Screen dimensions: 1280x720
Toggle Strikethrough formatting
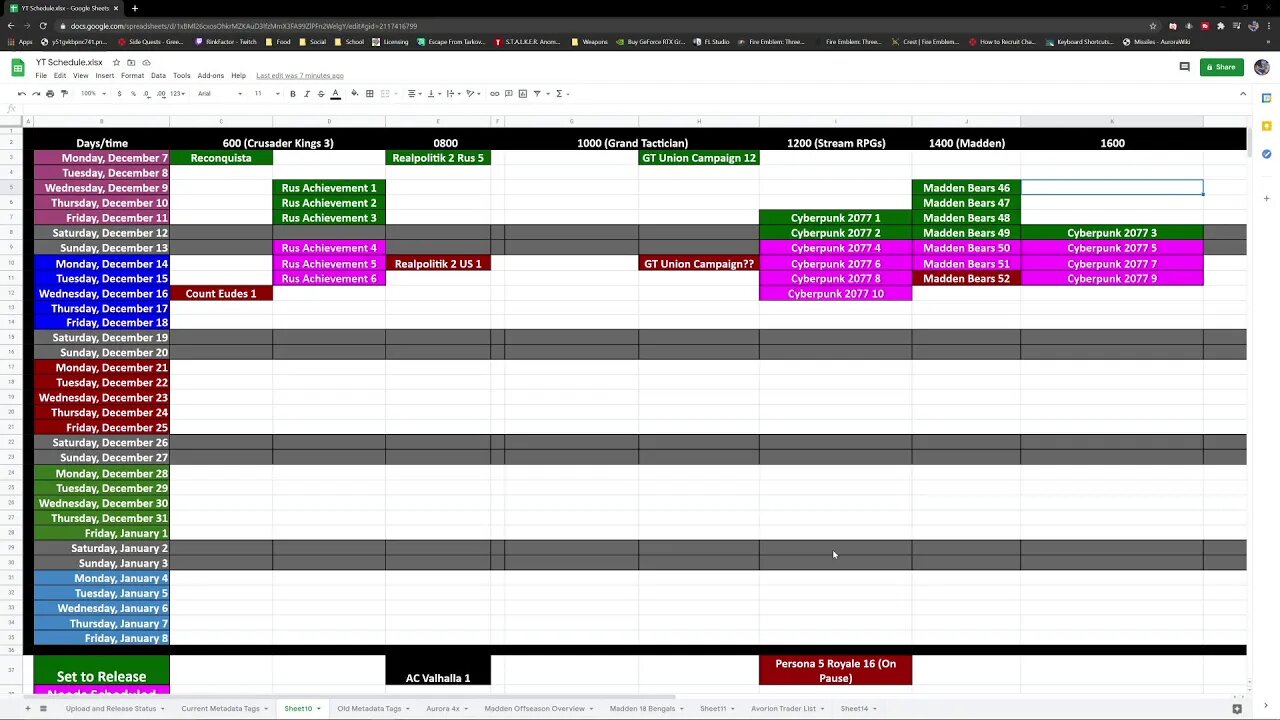[321, 94]
